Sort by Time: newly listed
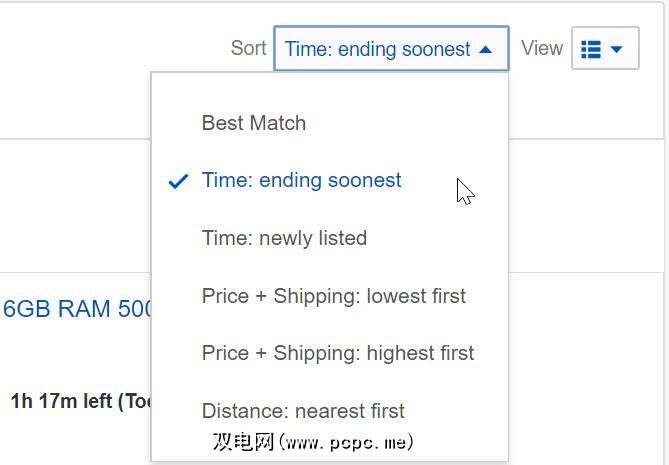Screen dimensions: 669x465 [284, 238]
